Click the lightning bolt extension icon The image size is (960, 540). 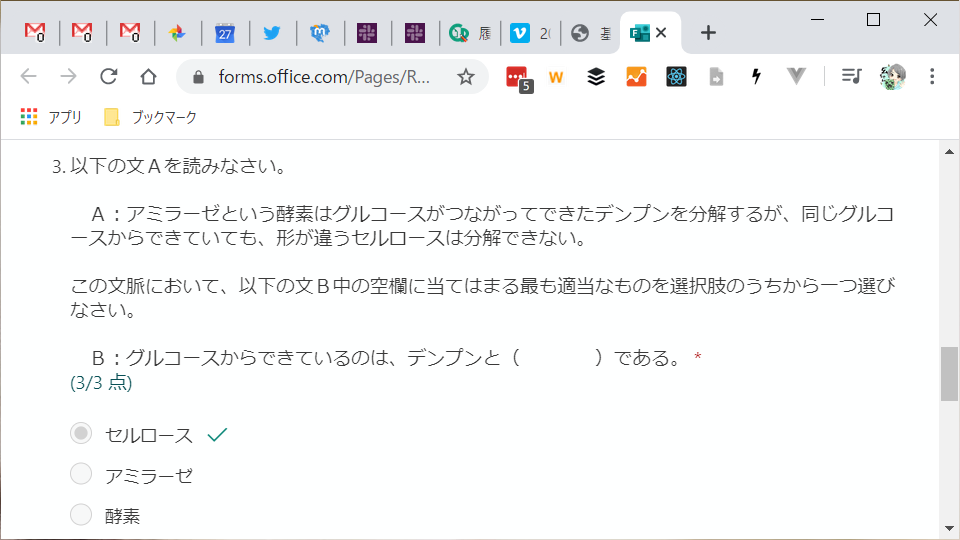point(756,77)
